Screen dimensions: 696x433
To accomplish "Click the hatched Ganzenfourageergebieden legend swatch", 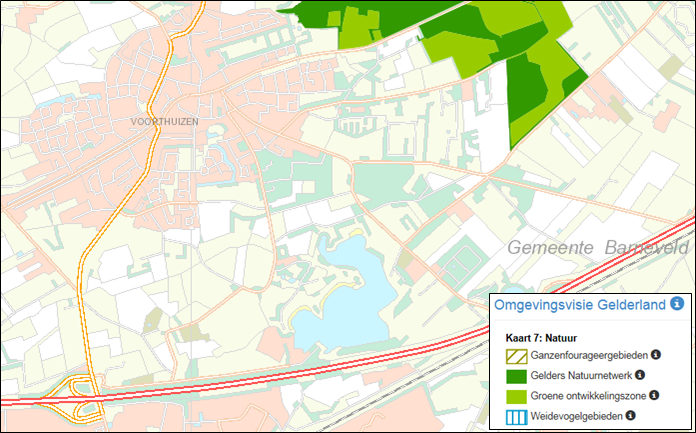I will tap(517, 356).
